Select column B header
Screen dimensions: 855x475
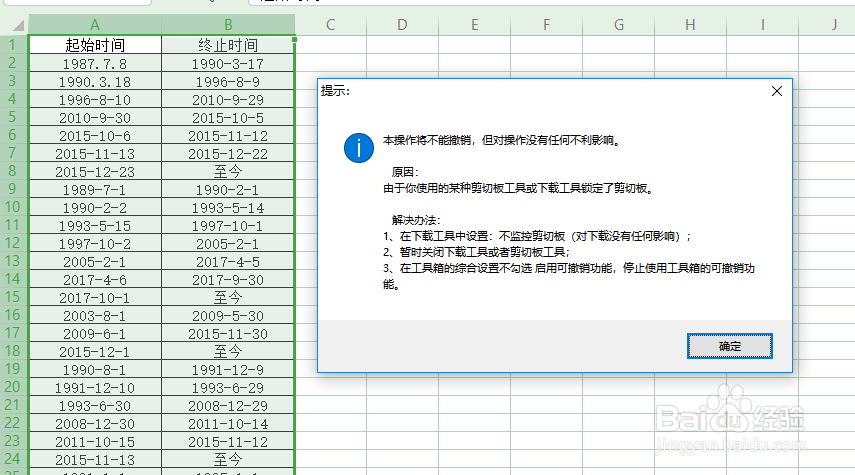(228, 25)
